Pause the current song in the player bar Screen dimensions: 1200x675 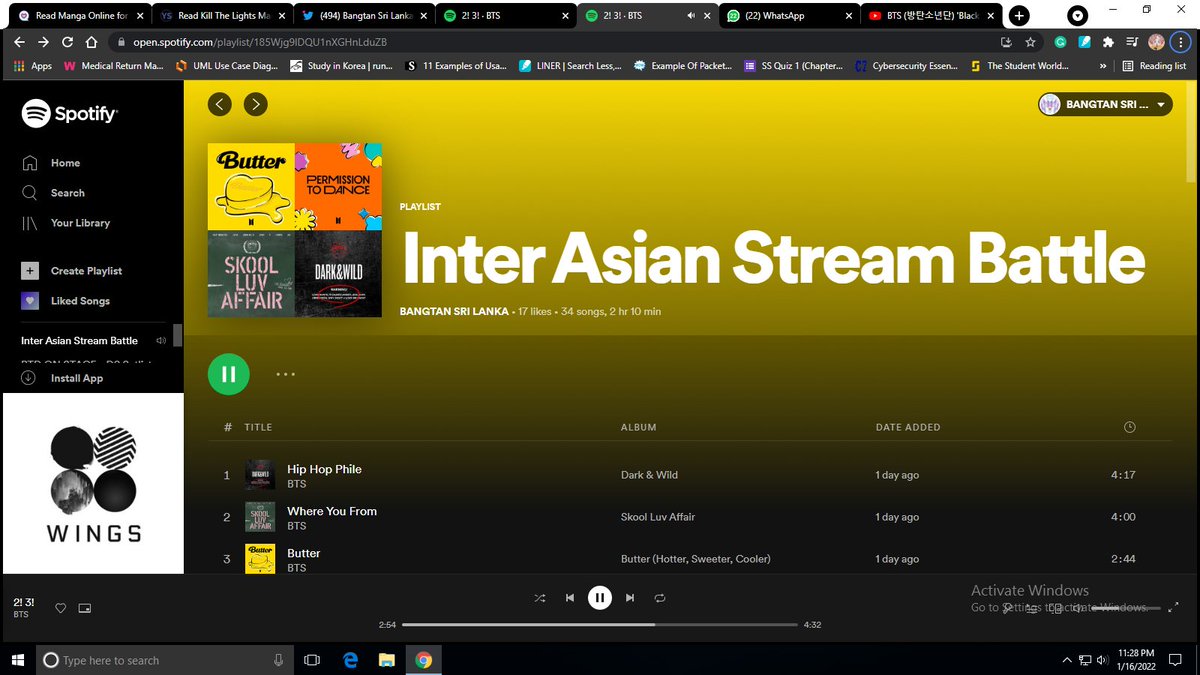pyautogui.click(x=600, y=598)
